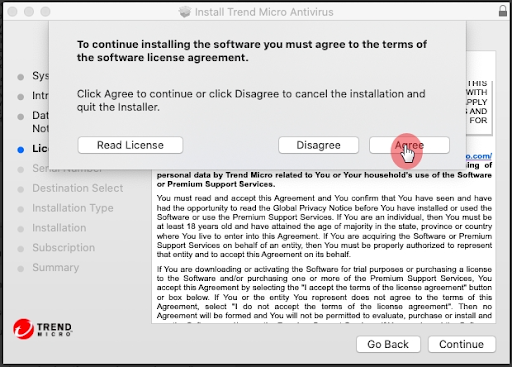The height and width of the screenshot is (367, 512).
Task: Click Agree to accept the license
Action: point(409,145)
